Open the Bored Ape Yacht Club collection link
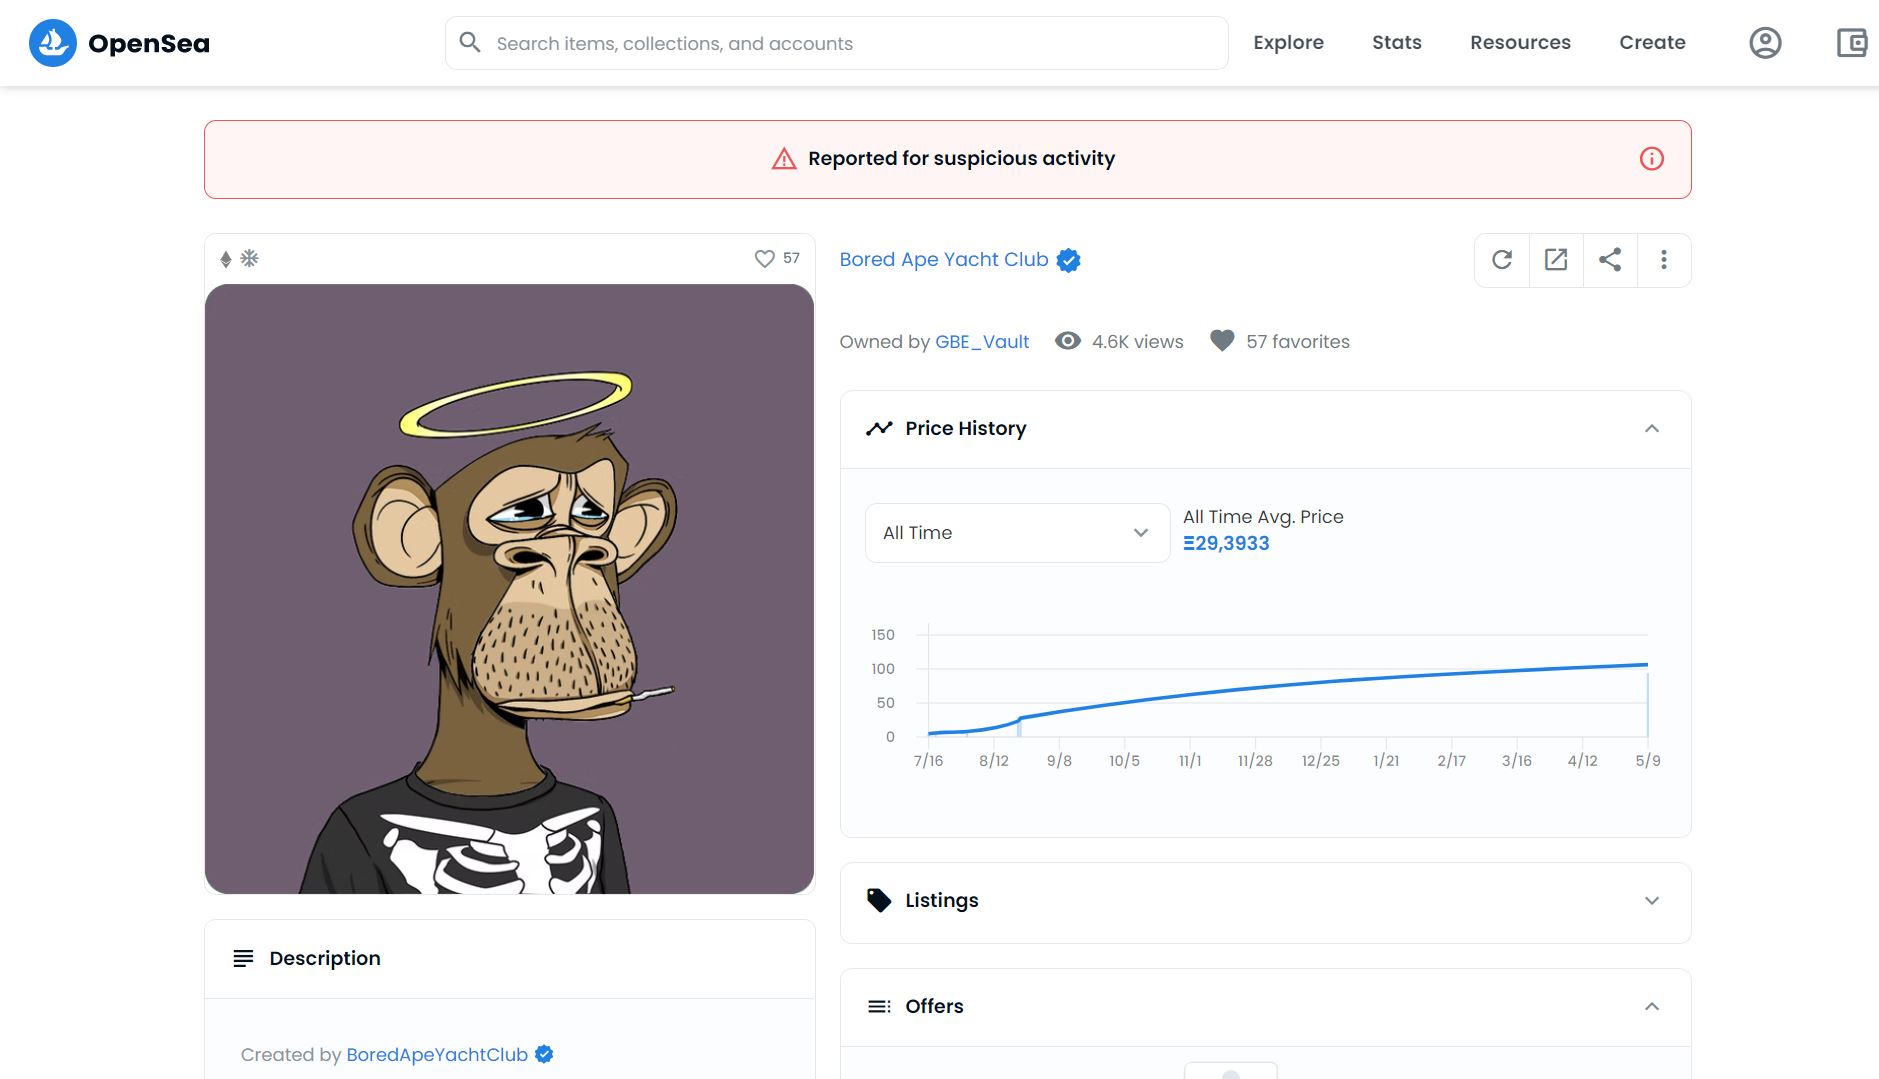The height and width of the screenshot is (1079, 1879). [x=943, y=259]
